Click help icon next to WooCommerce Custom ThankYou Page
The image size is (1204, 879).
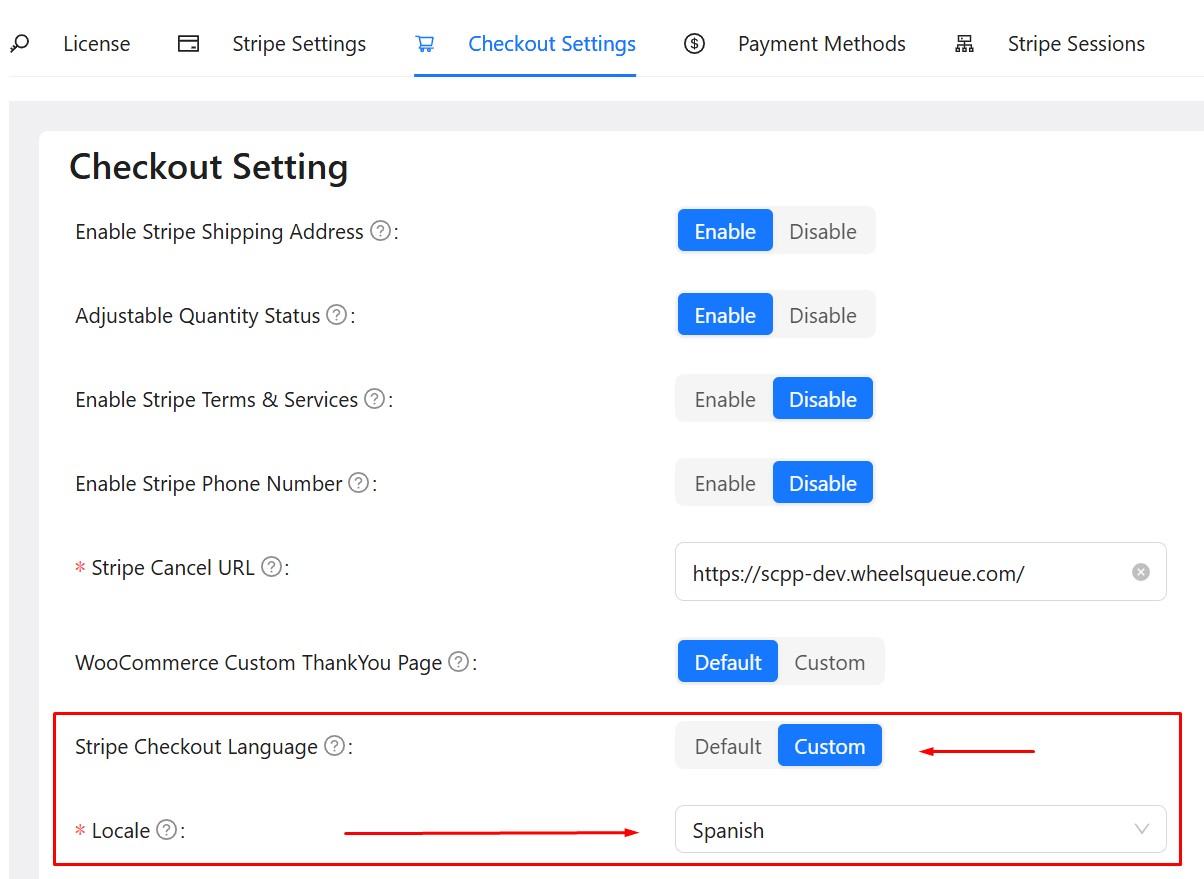click(x=458, y=662)
